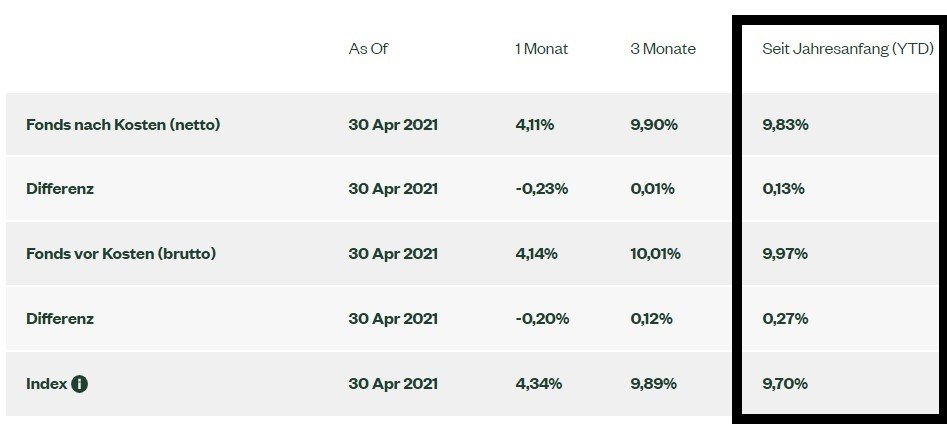Select the "Index" row label text

click(45, 384)
